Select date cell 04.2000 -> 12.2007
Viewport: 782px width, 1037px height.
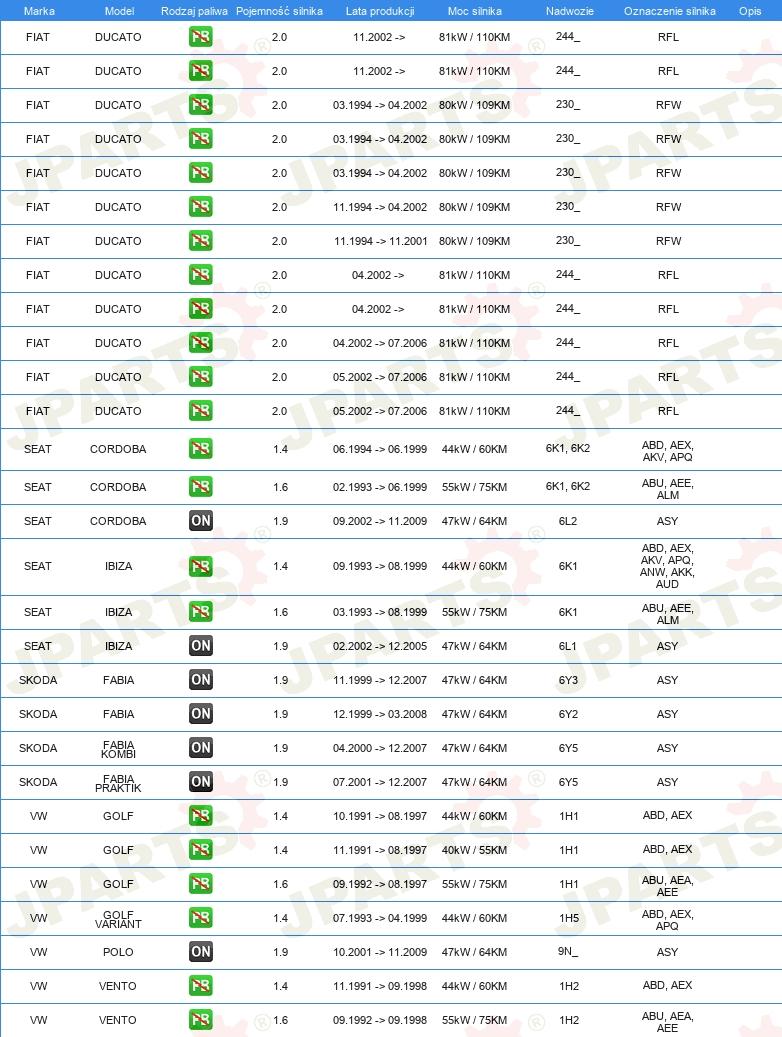click(x=380, y=748)
